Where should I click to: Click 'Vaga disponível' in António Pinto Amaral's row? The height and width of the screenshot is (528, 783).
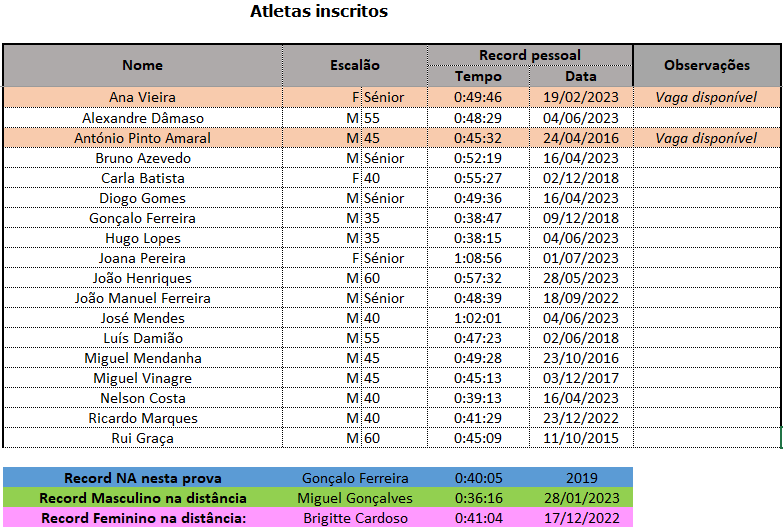click(x=706, y=138)
